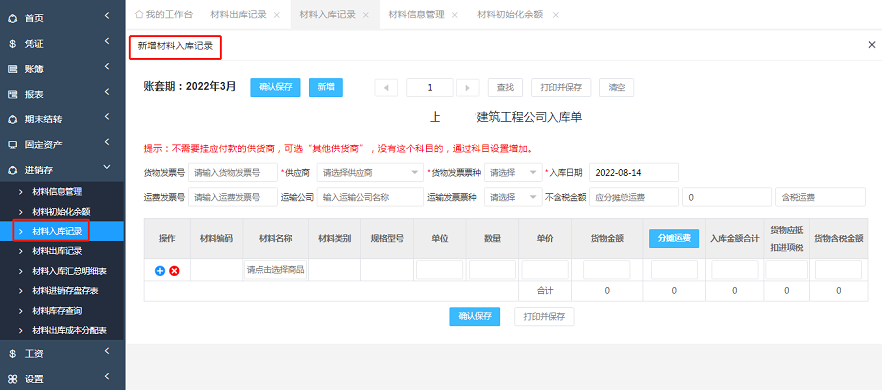Close the 材料出库记录 tab with its X
The image size is (882, 390).
click(x=276, y=15)
